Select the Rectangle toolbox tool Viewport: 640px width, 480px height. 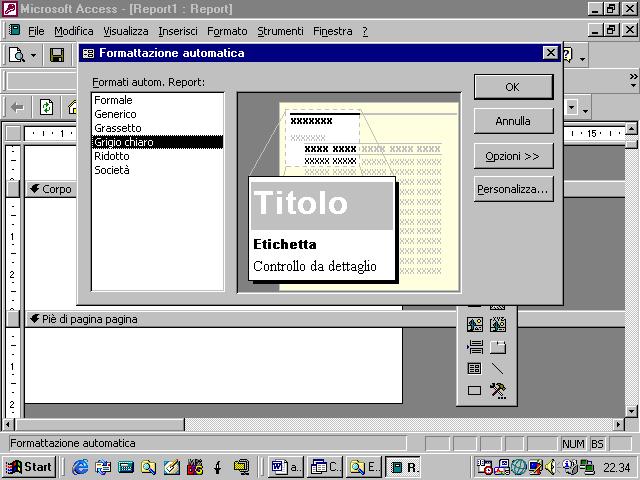click(475, 391)
